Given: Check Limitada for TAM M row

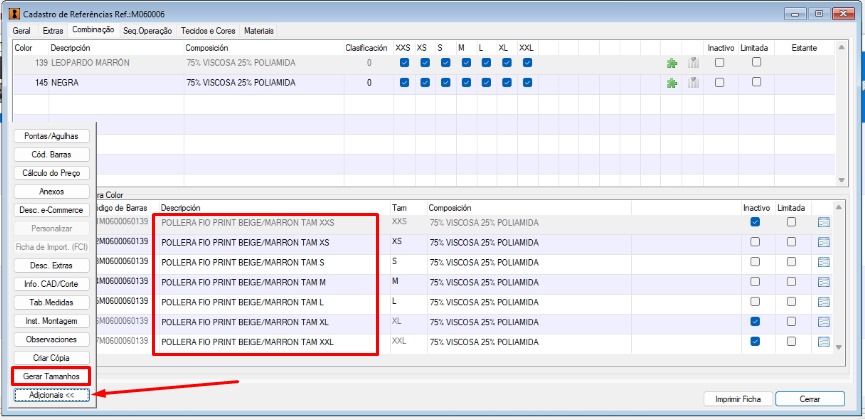Looking at the screenshot, I should [x=792, y=281].
